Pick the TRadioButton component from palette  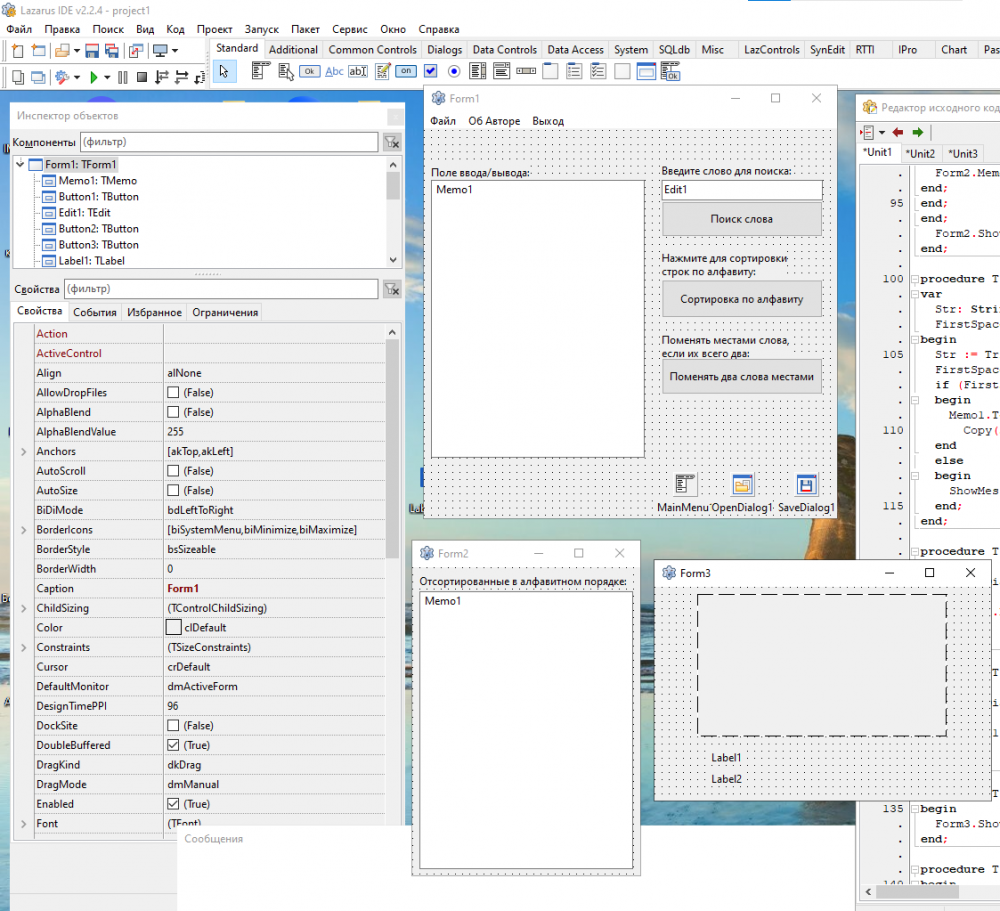point(454,71)
